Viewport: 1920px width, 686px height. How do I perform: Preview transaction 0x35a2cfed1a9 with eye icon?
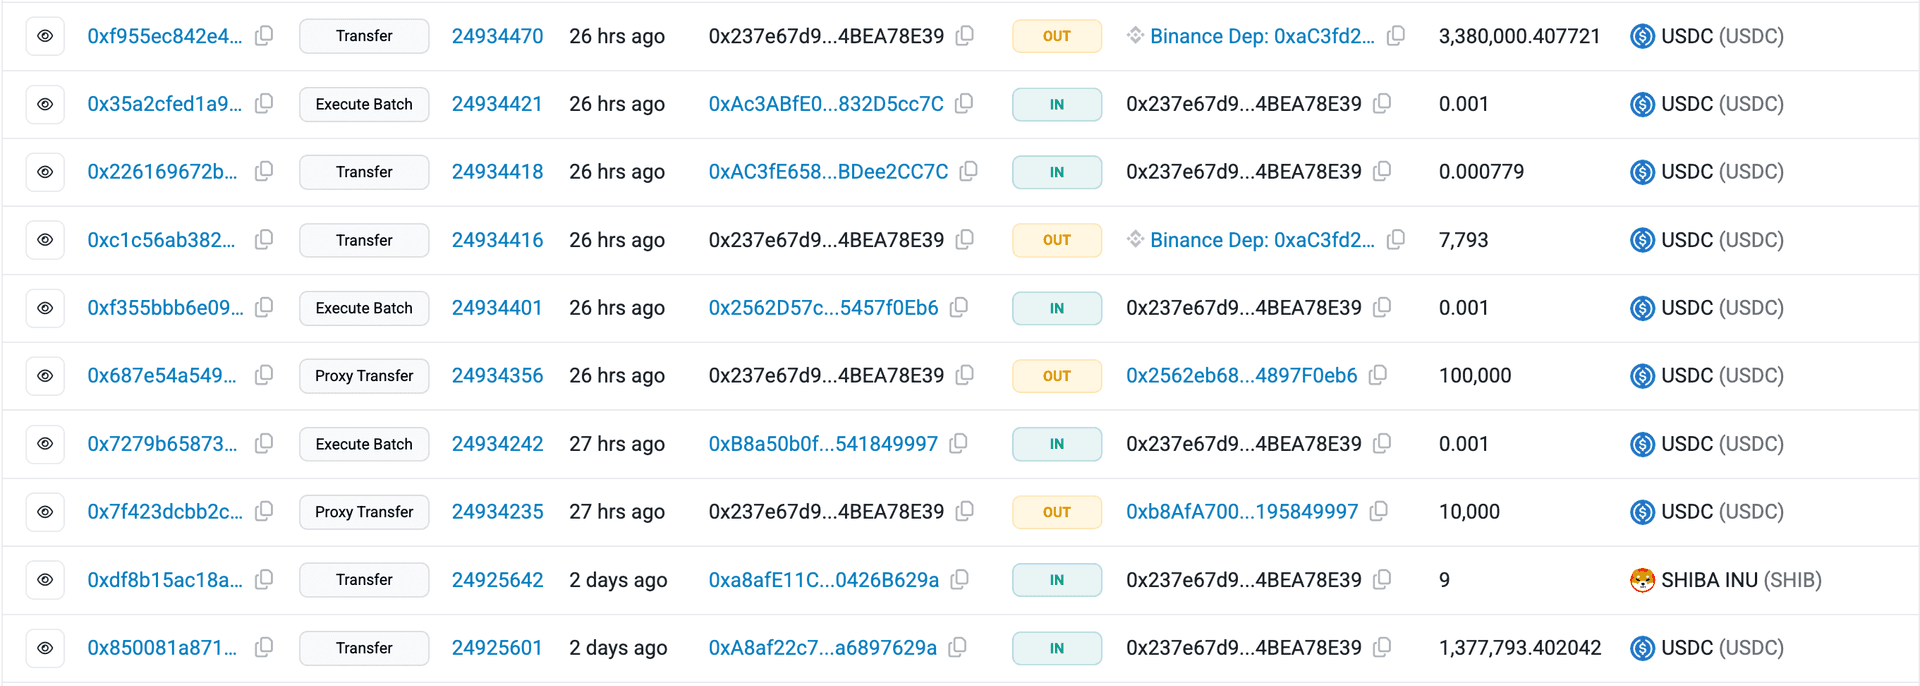tap(45, 104)
